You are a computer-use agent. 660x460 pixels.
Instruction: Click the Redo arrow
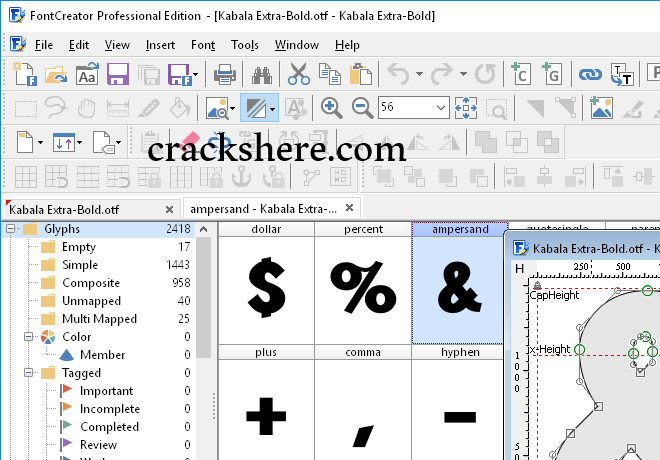[442, 74]
